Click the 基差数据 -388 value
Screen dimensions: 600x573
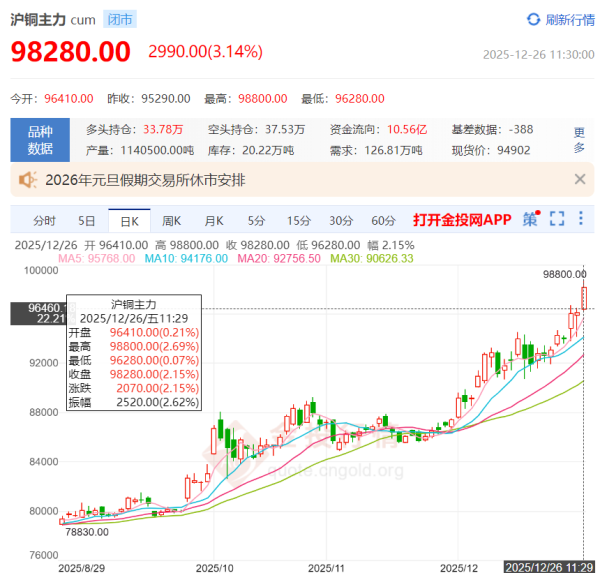point(521,129)
